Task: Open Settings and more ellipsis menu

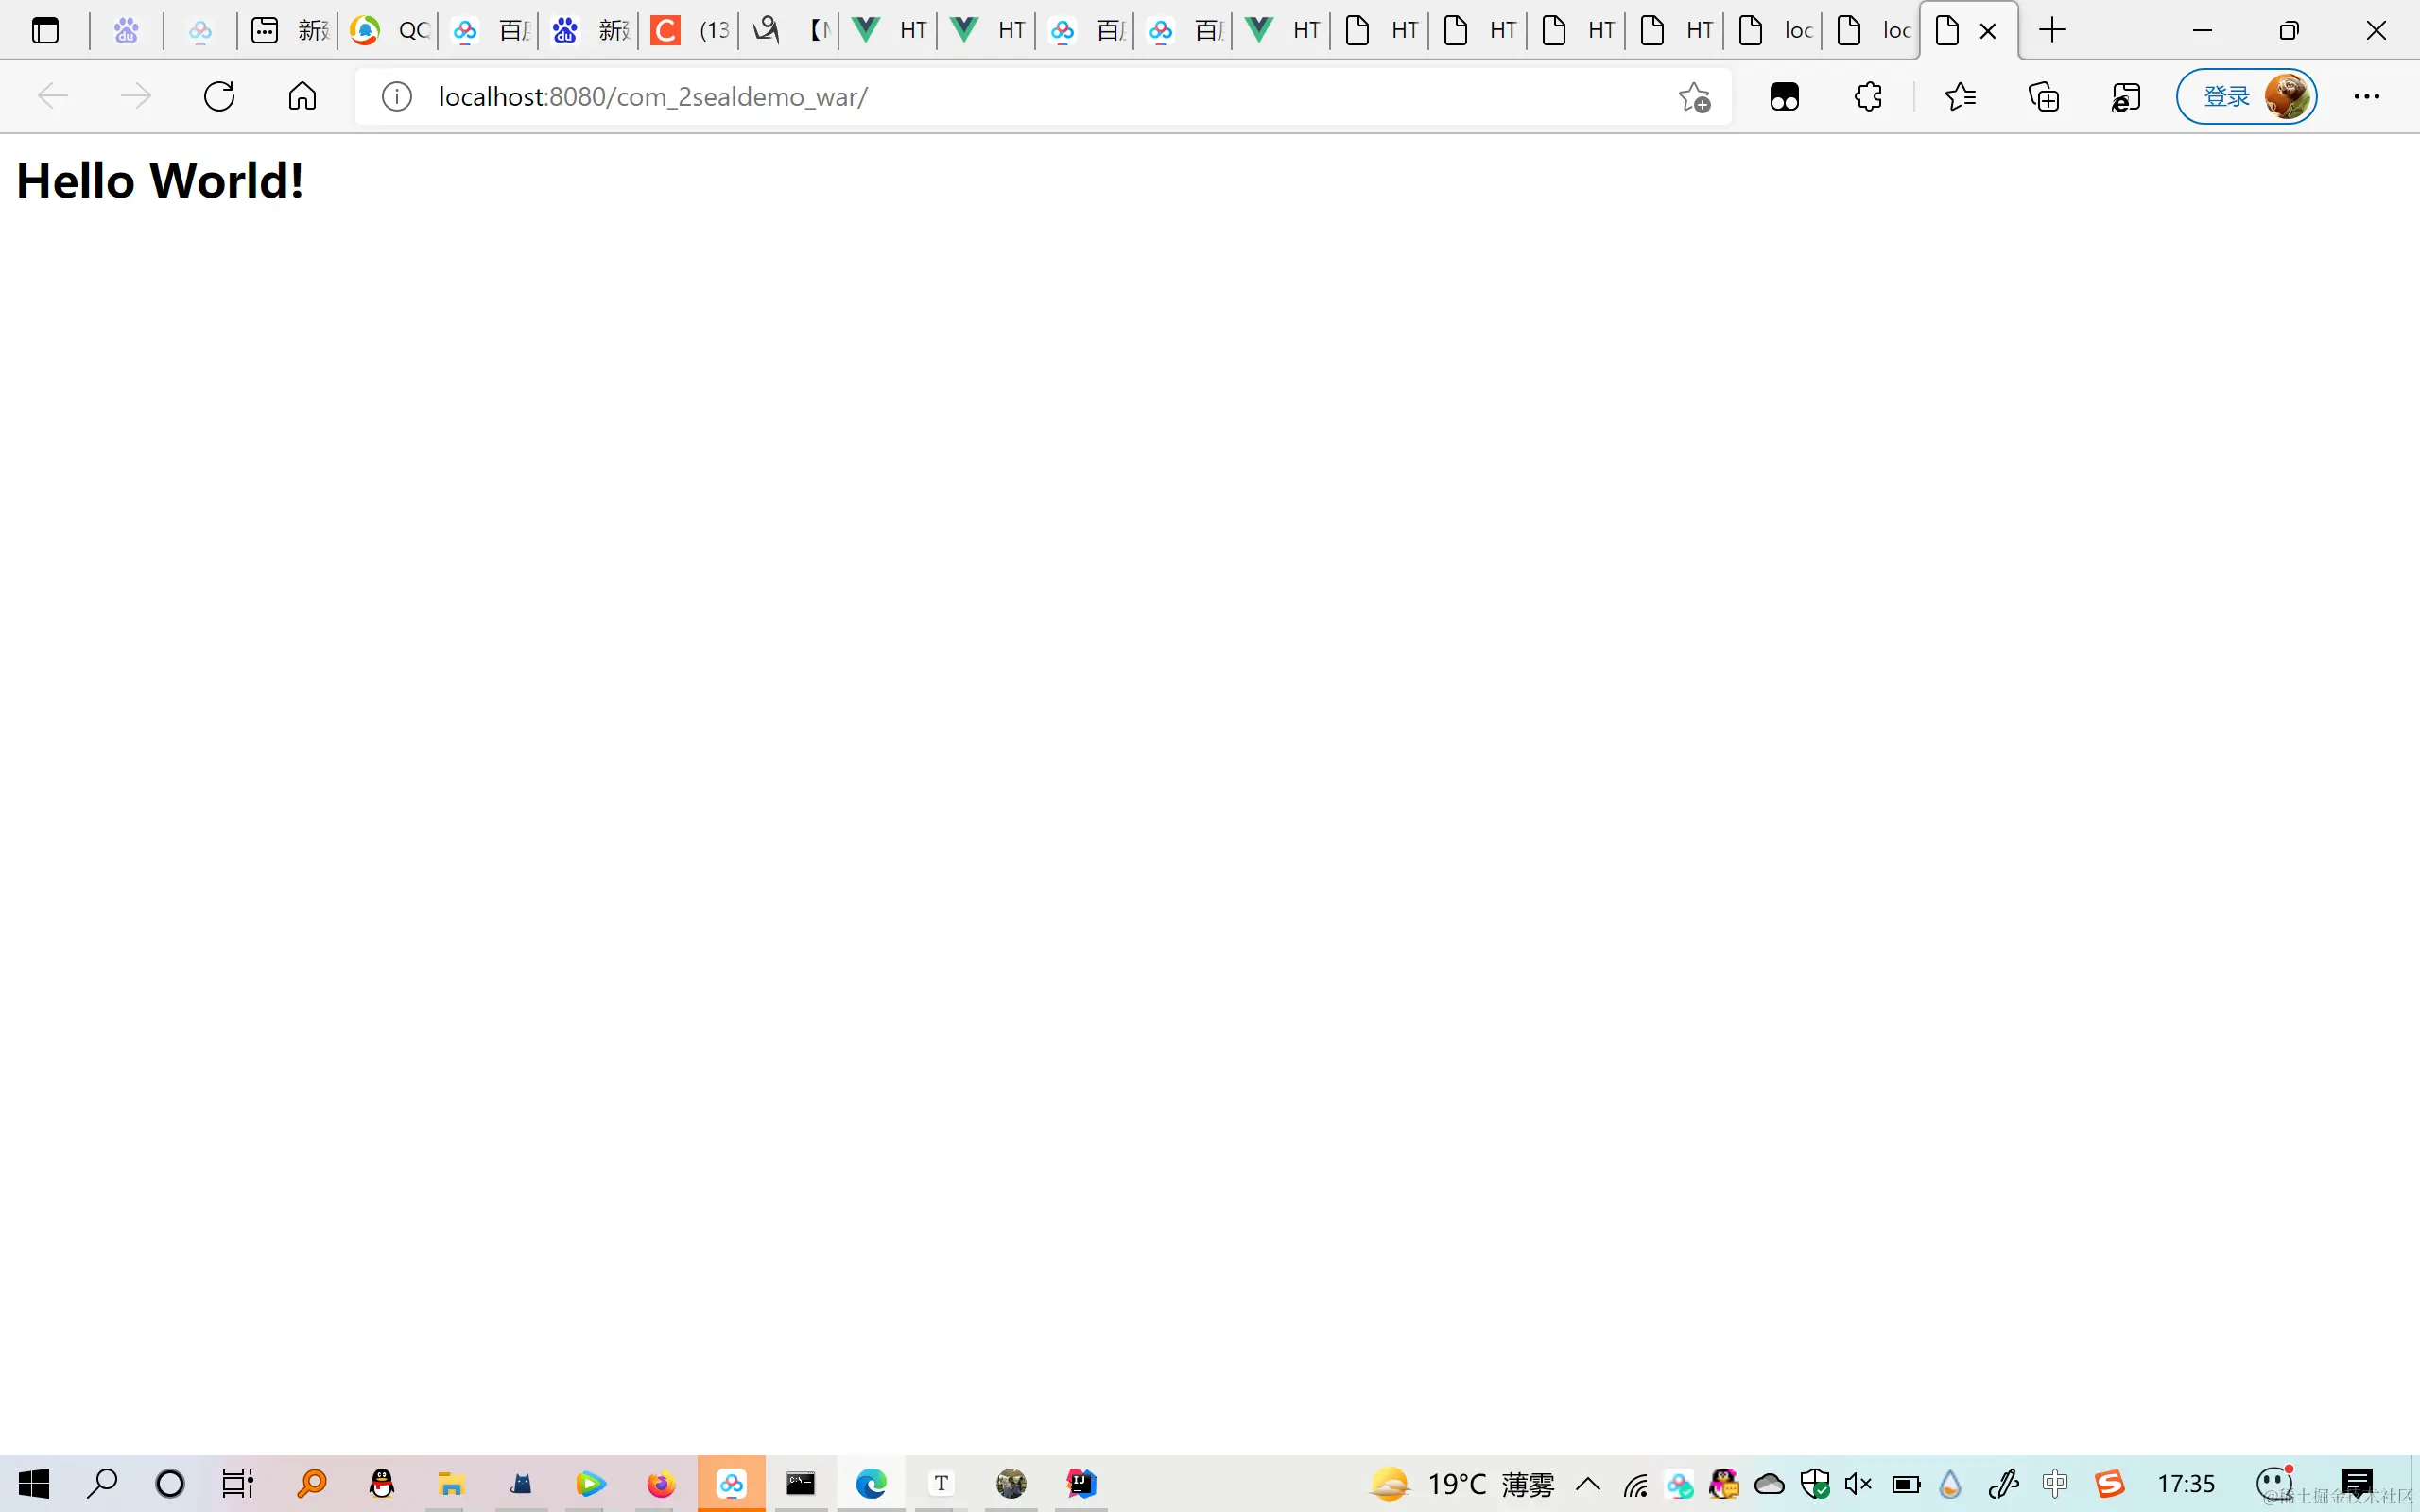Action: [x=2366, y=97]
